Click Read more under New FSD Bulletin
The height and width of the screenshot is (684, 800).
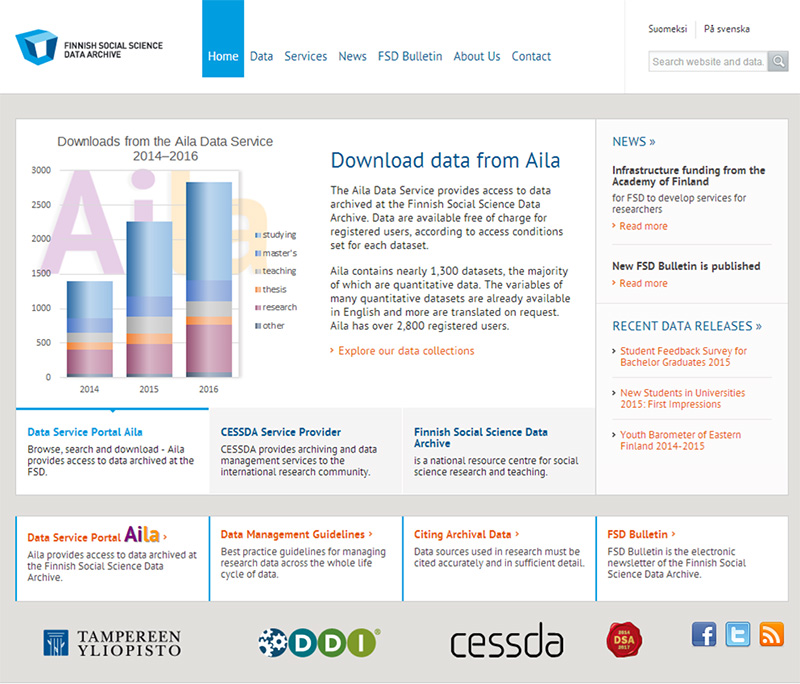[643, 284]
